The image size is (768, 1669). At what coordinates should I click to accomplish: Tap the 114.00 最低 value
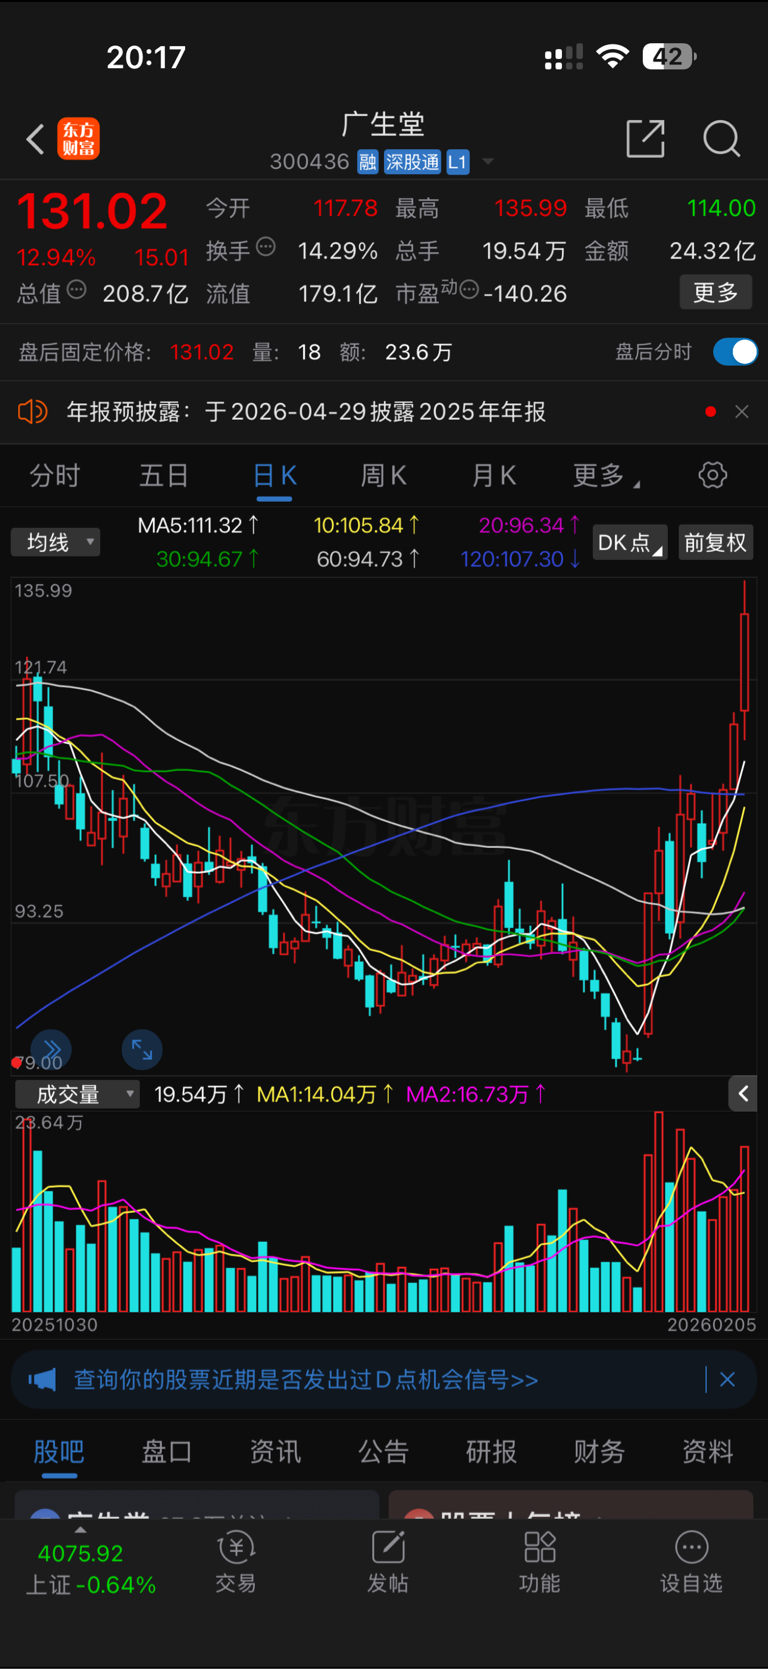[721, 208]
